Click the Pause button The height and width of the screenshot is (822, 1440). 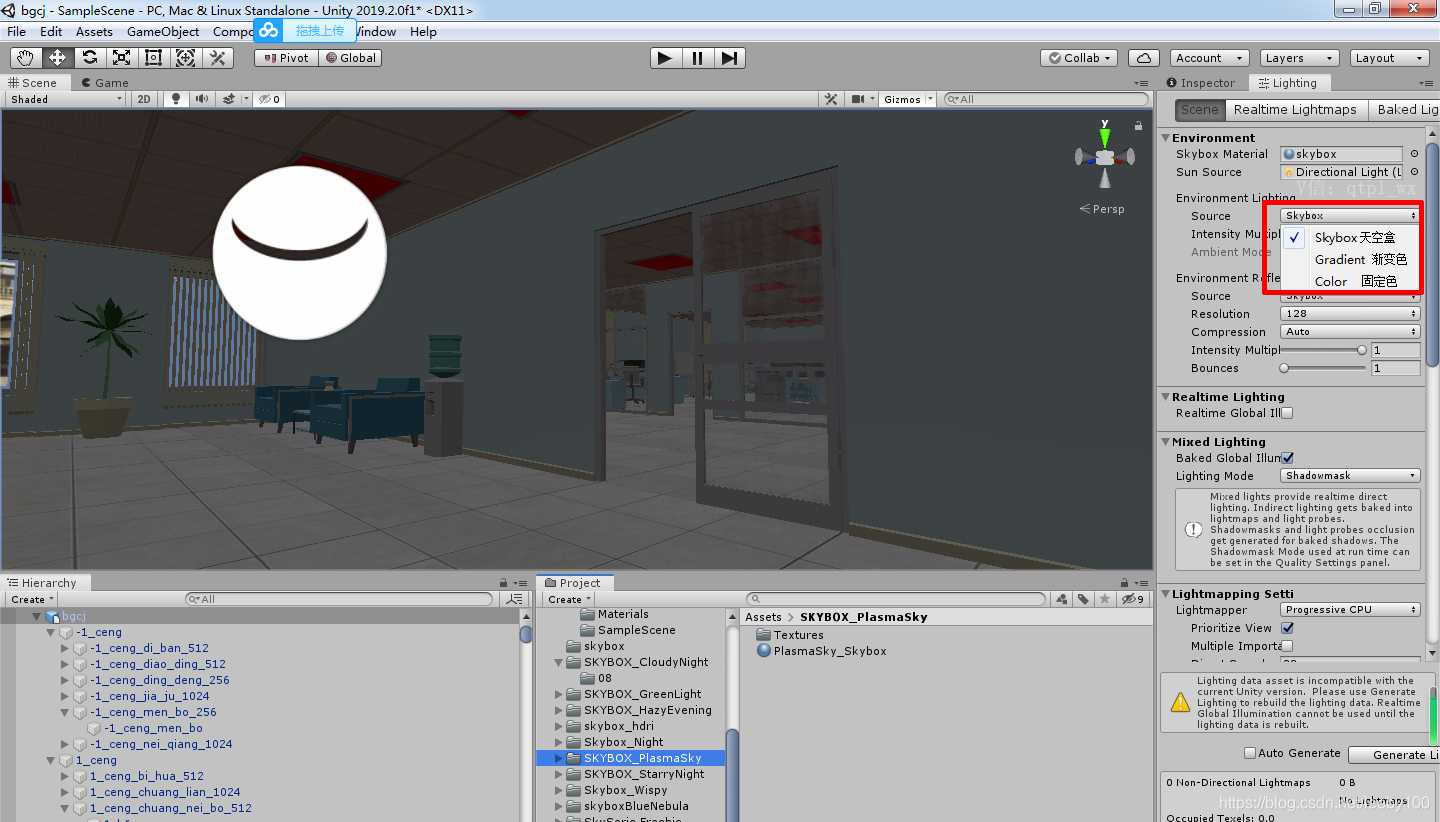pyautogui.click(x=697, y=58)
